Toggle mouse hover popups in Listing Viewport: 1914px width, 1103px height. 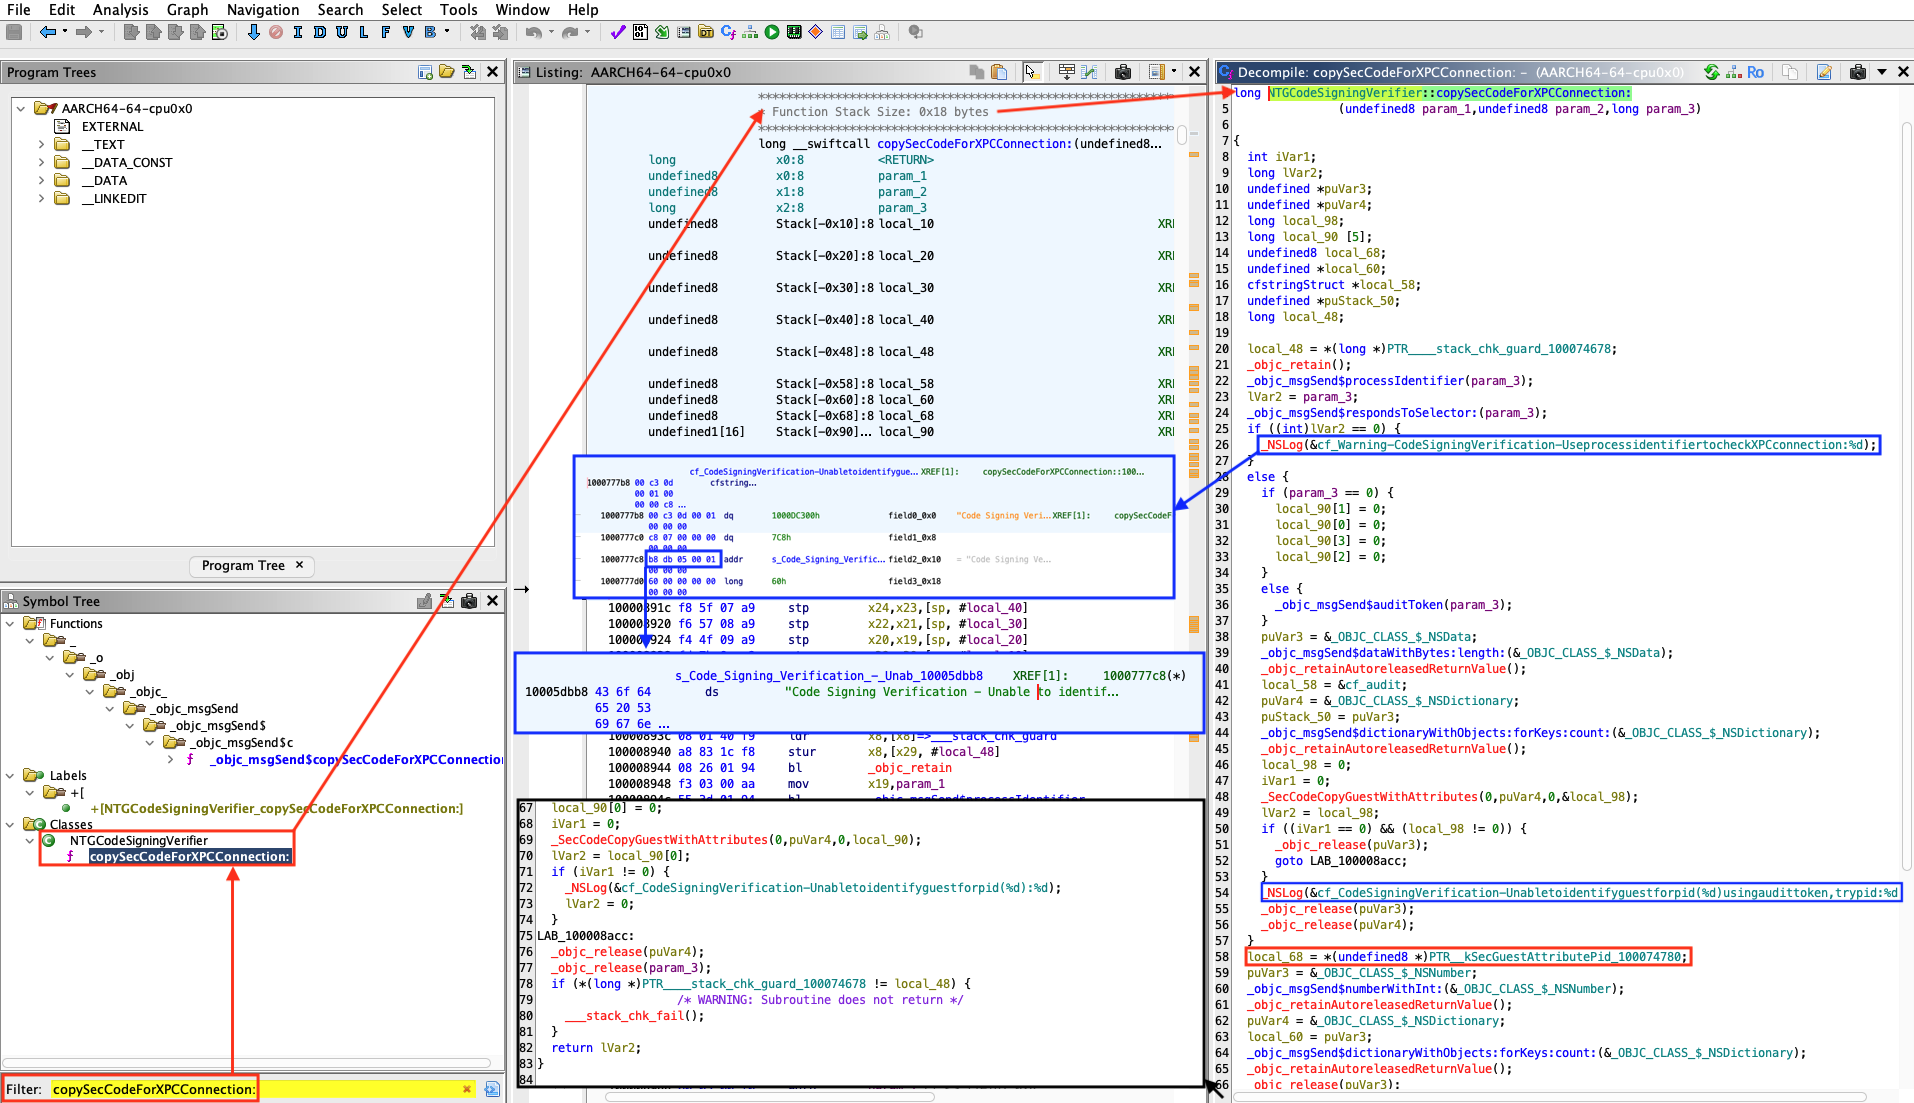(1032, 72)
